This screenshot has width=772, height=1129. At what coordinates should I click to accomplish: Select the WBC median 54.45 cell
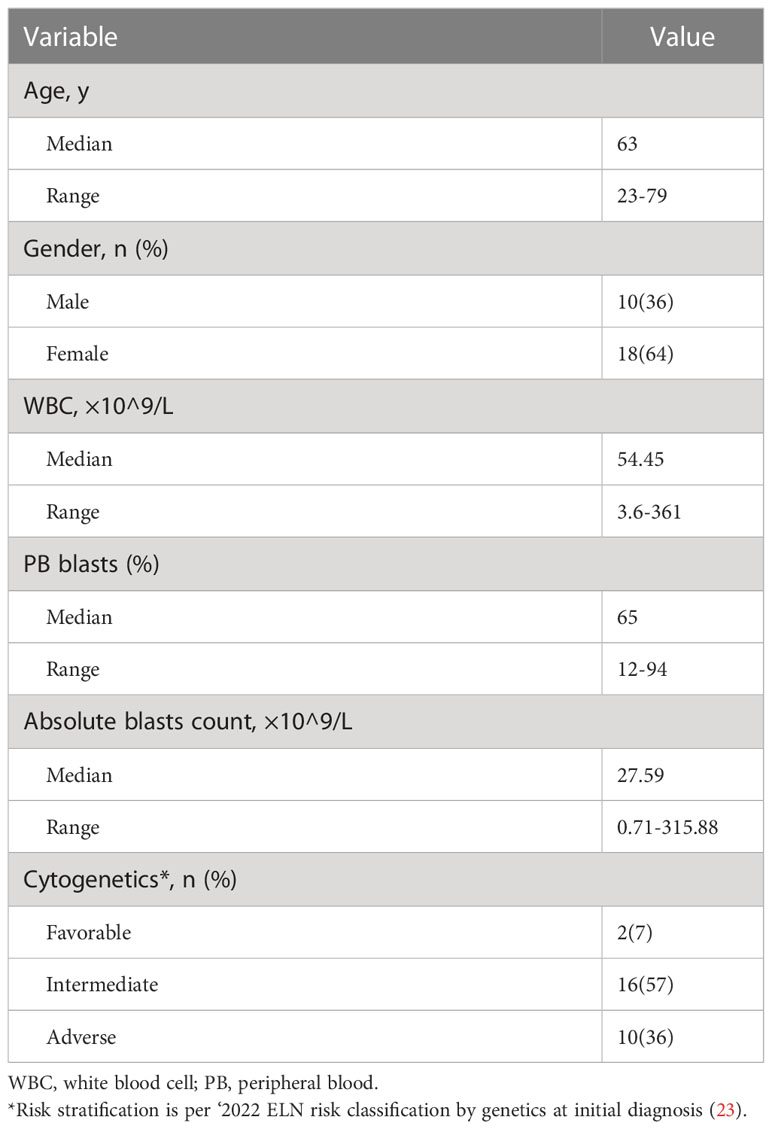tap(682, 459)
